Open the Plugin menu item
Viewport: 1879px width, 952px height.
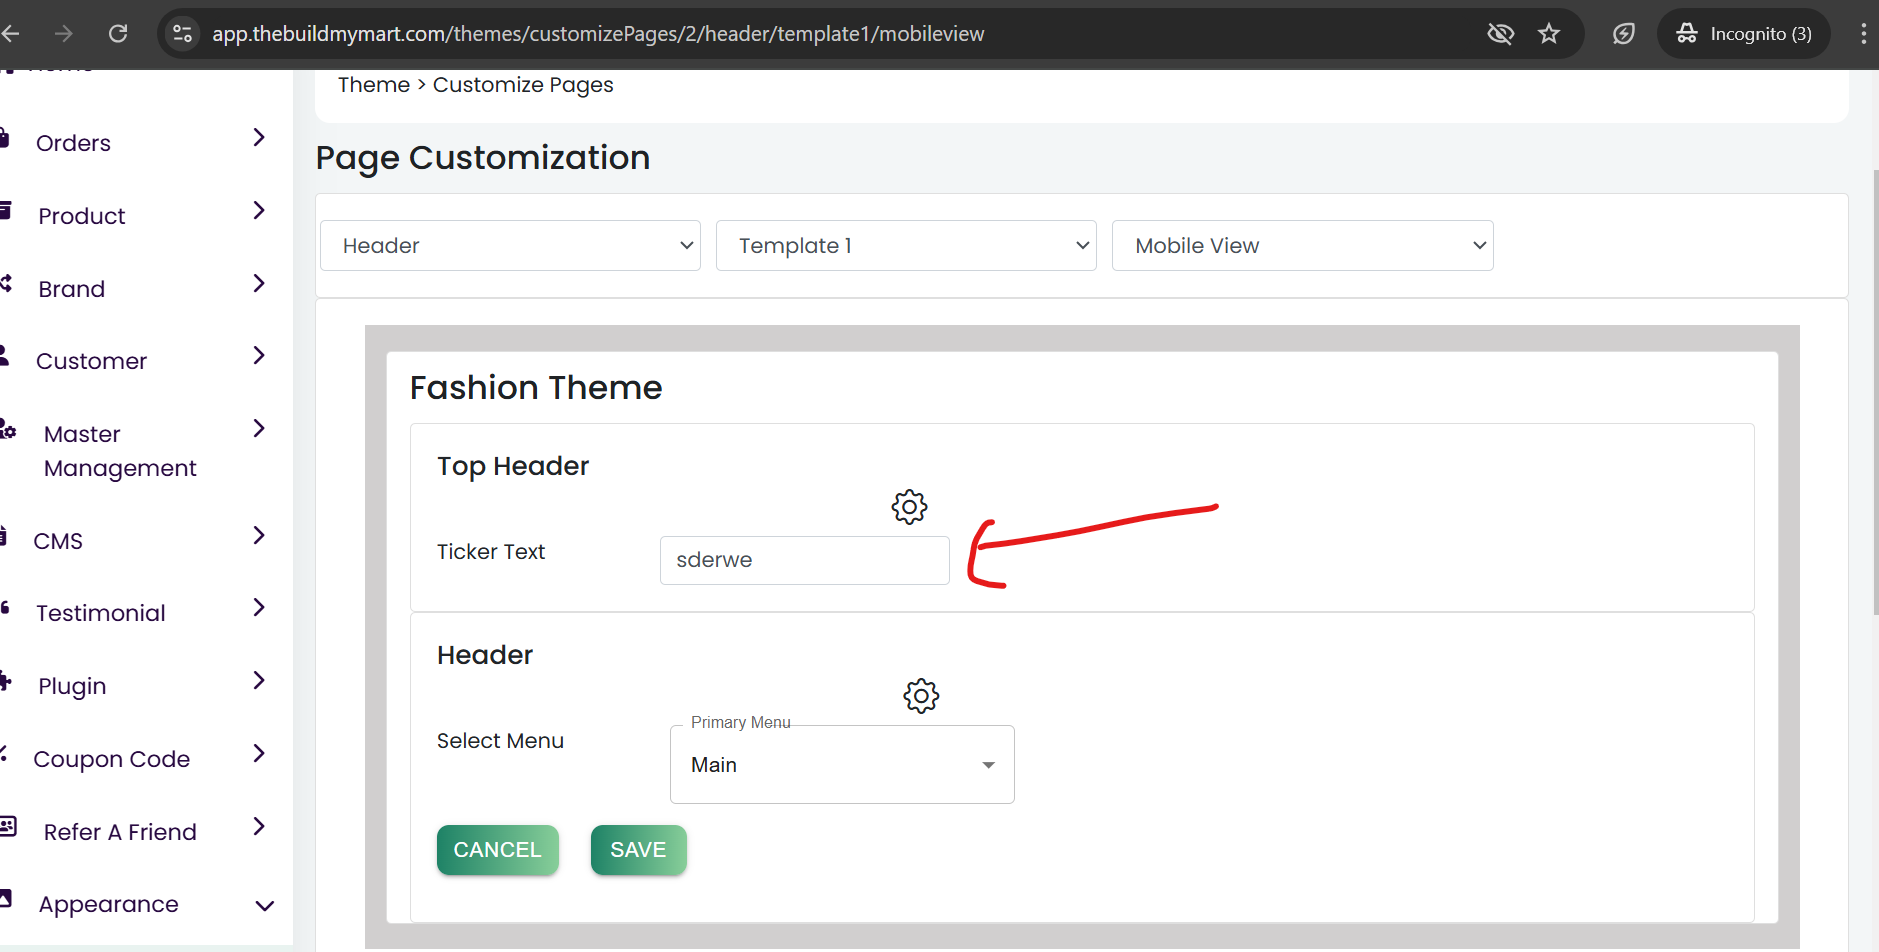[72, 686]
